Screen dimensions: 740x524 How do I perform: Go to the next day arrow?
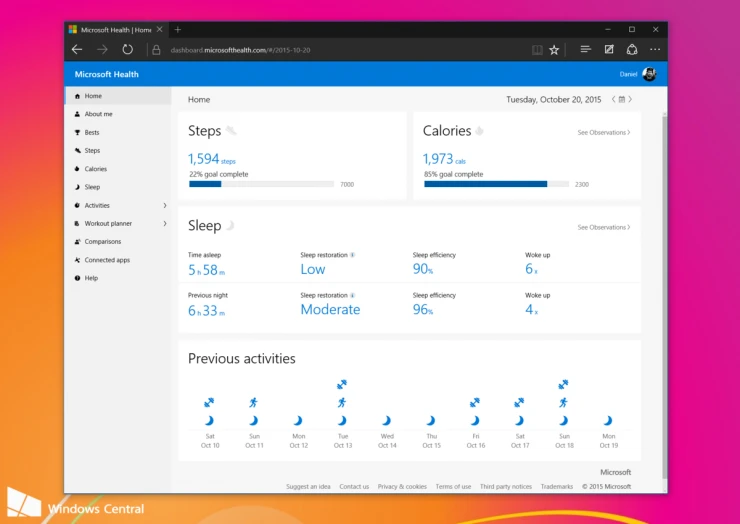pos(631,100)
